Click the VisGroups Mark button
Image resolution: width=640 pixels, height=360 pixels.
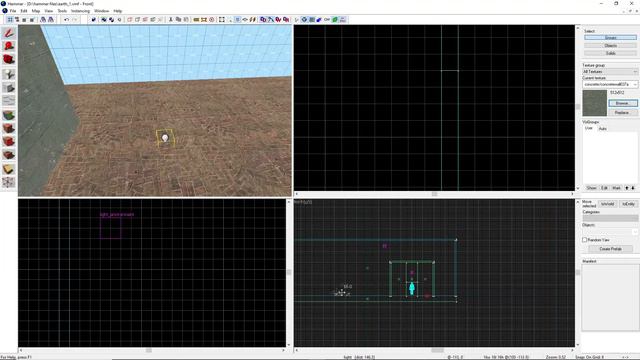(x=616, y=188)
